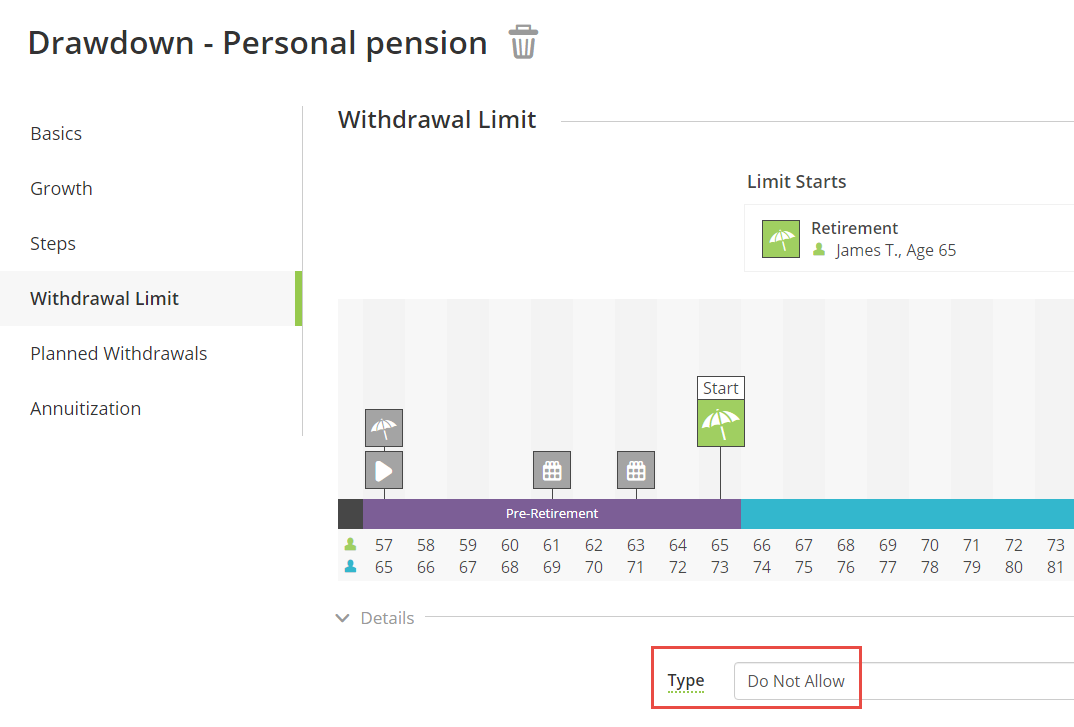Viewport: 1074px width, 727px height.
Task: Open the Annuitization section
Action: click(86, 408)
